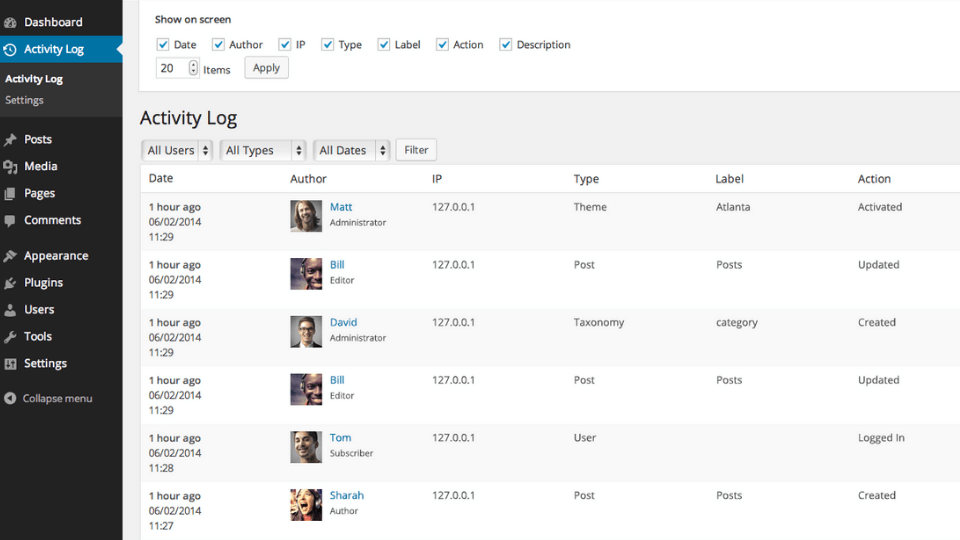Open the All Types dropdown
Image resolution: width=960 pixels, height=540 pixels.
[x=263, y=150]
